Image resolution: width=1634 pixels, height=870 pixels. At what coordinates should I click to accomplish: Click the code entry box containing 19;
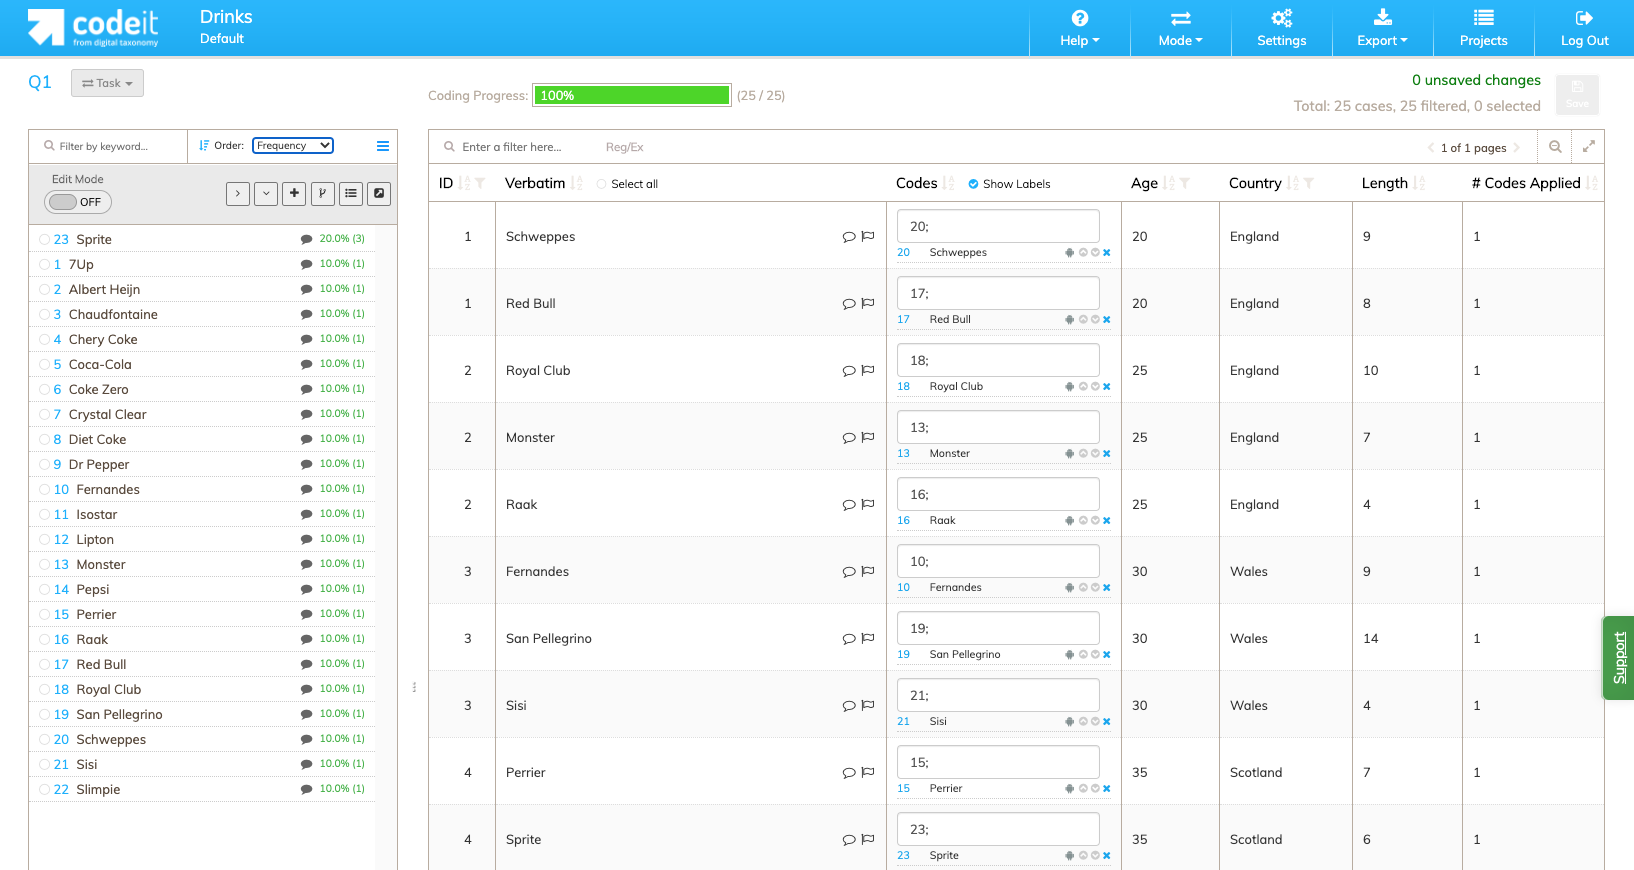(998, 628)
